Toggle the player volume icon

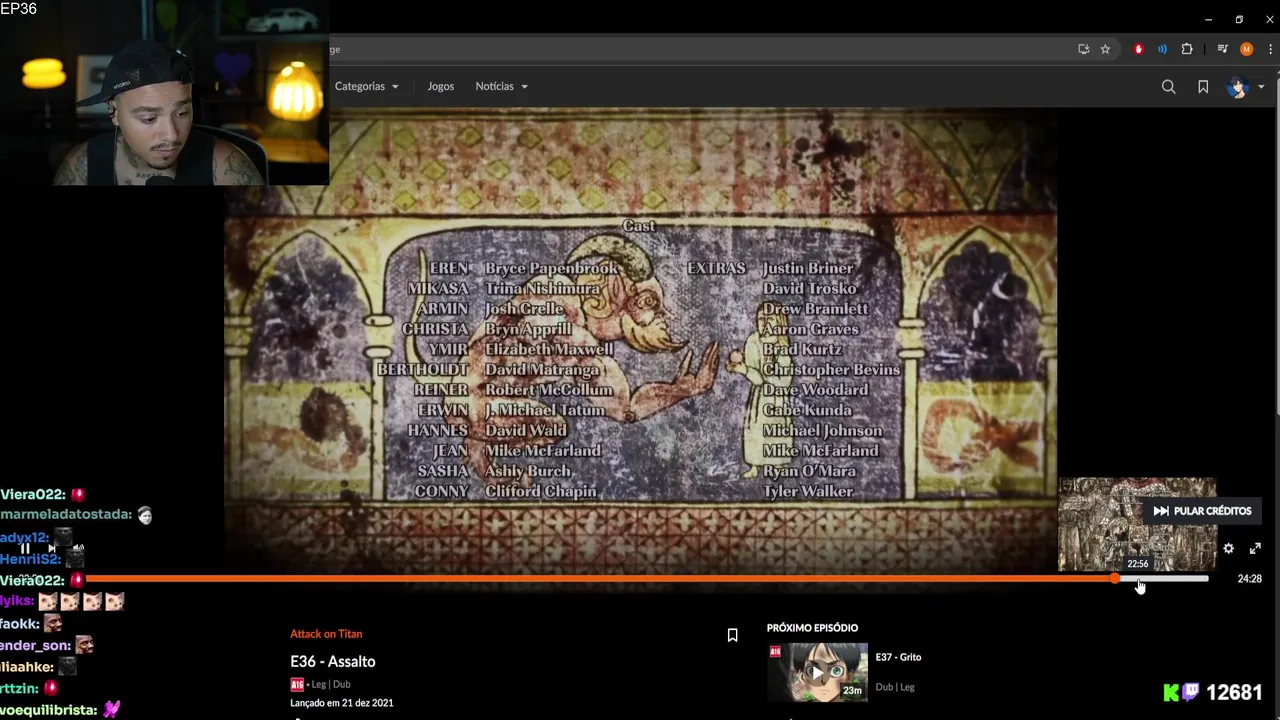(x=78, y=548)
